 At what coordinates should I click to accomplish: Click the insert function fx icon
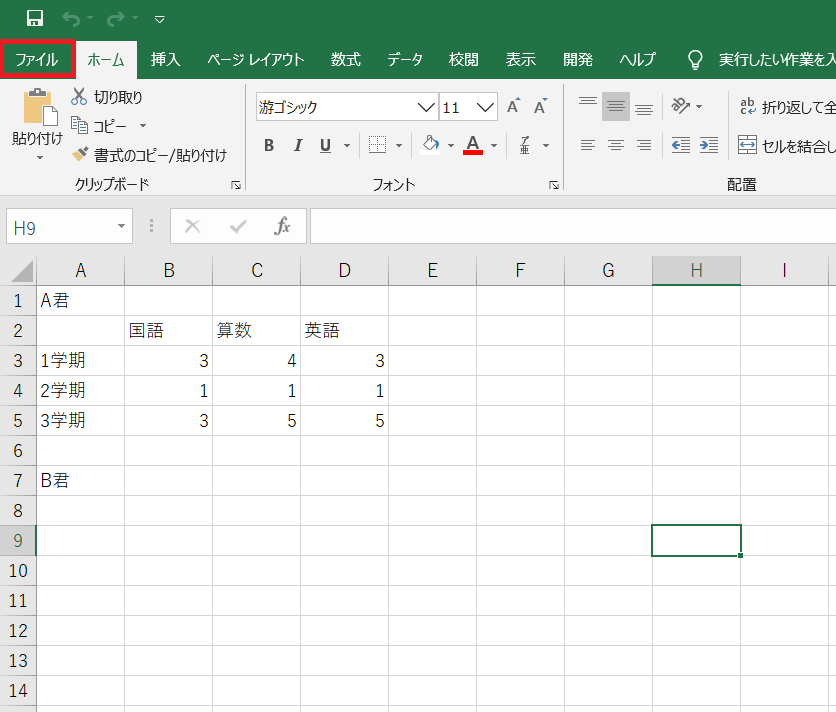[x=283, y=227]
